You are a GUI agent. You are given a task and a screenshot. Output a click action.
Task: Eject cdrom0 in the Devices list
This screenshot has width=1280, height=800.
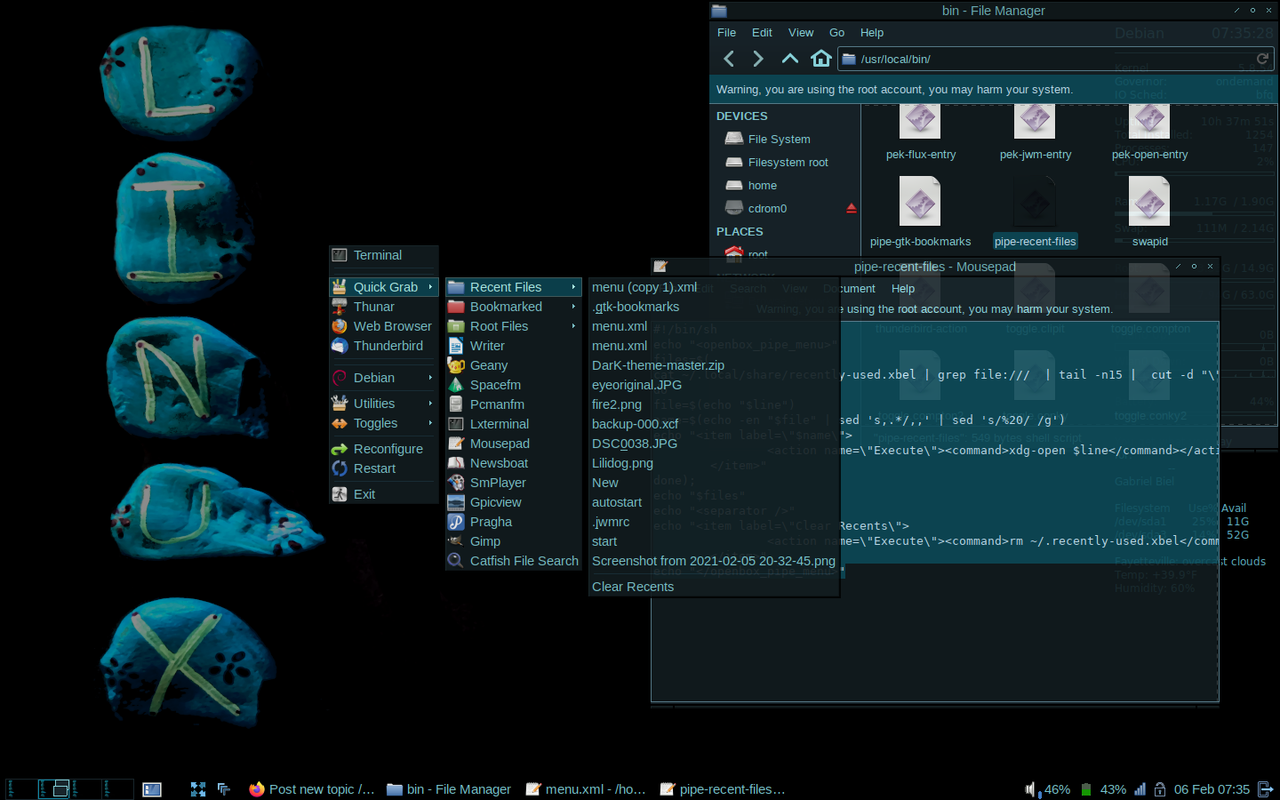[851, 208]
